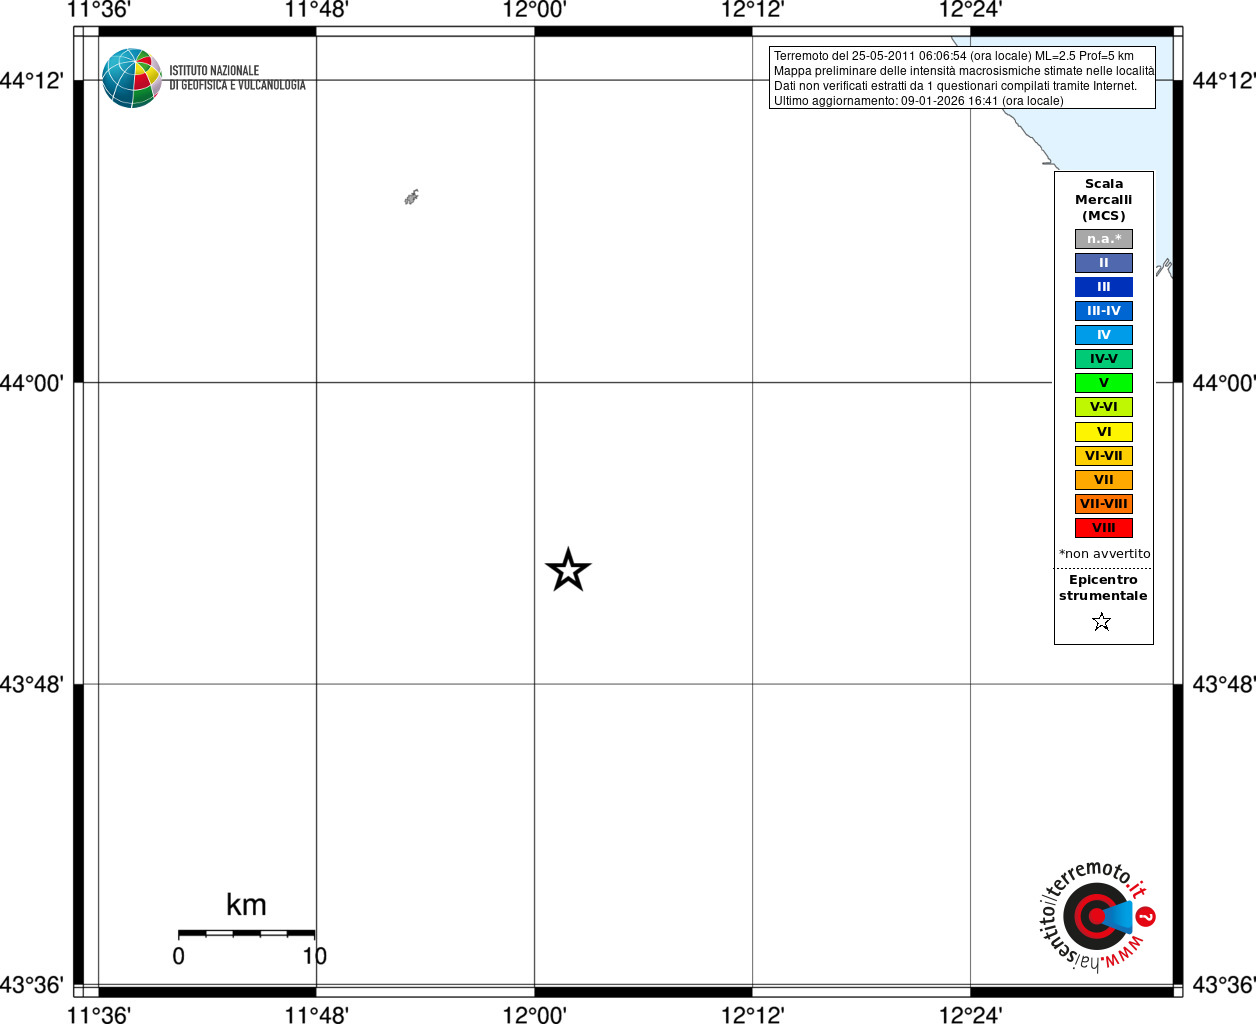Click the 'Scala Mercalli (MCS)' legend title
This screenshot has height=1024, width=1256.
point(1104,200)
